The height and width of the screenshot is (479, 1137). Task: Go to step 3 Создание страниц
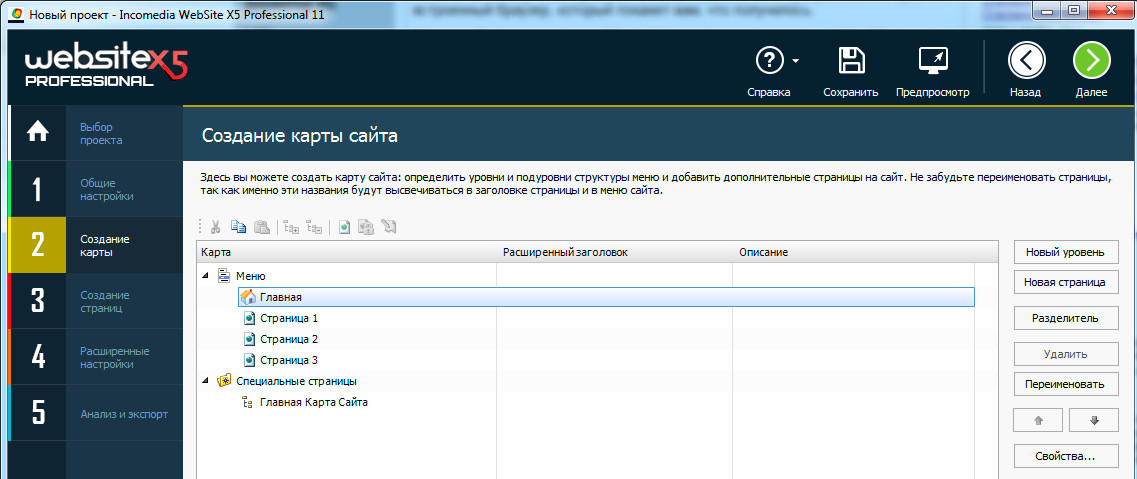96,302
